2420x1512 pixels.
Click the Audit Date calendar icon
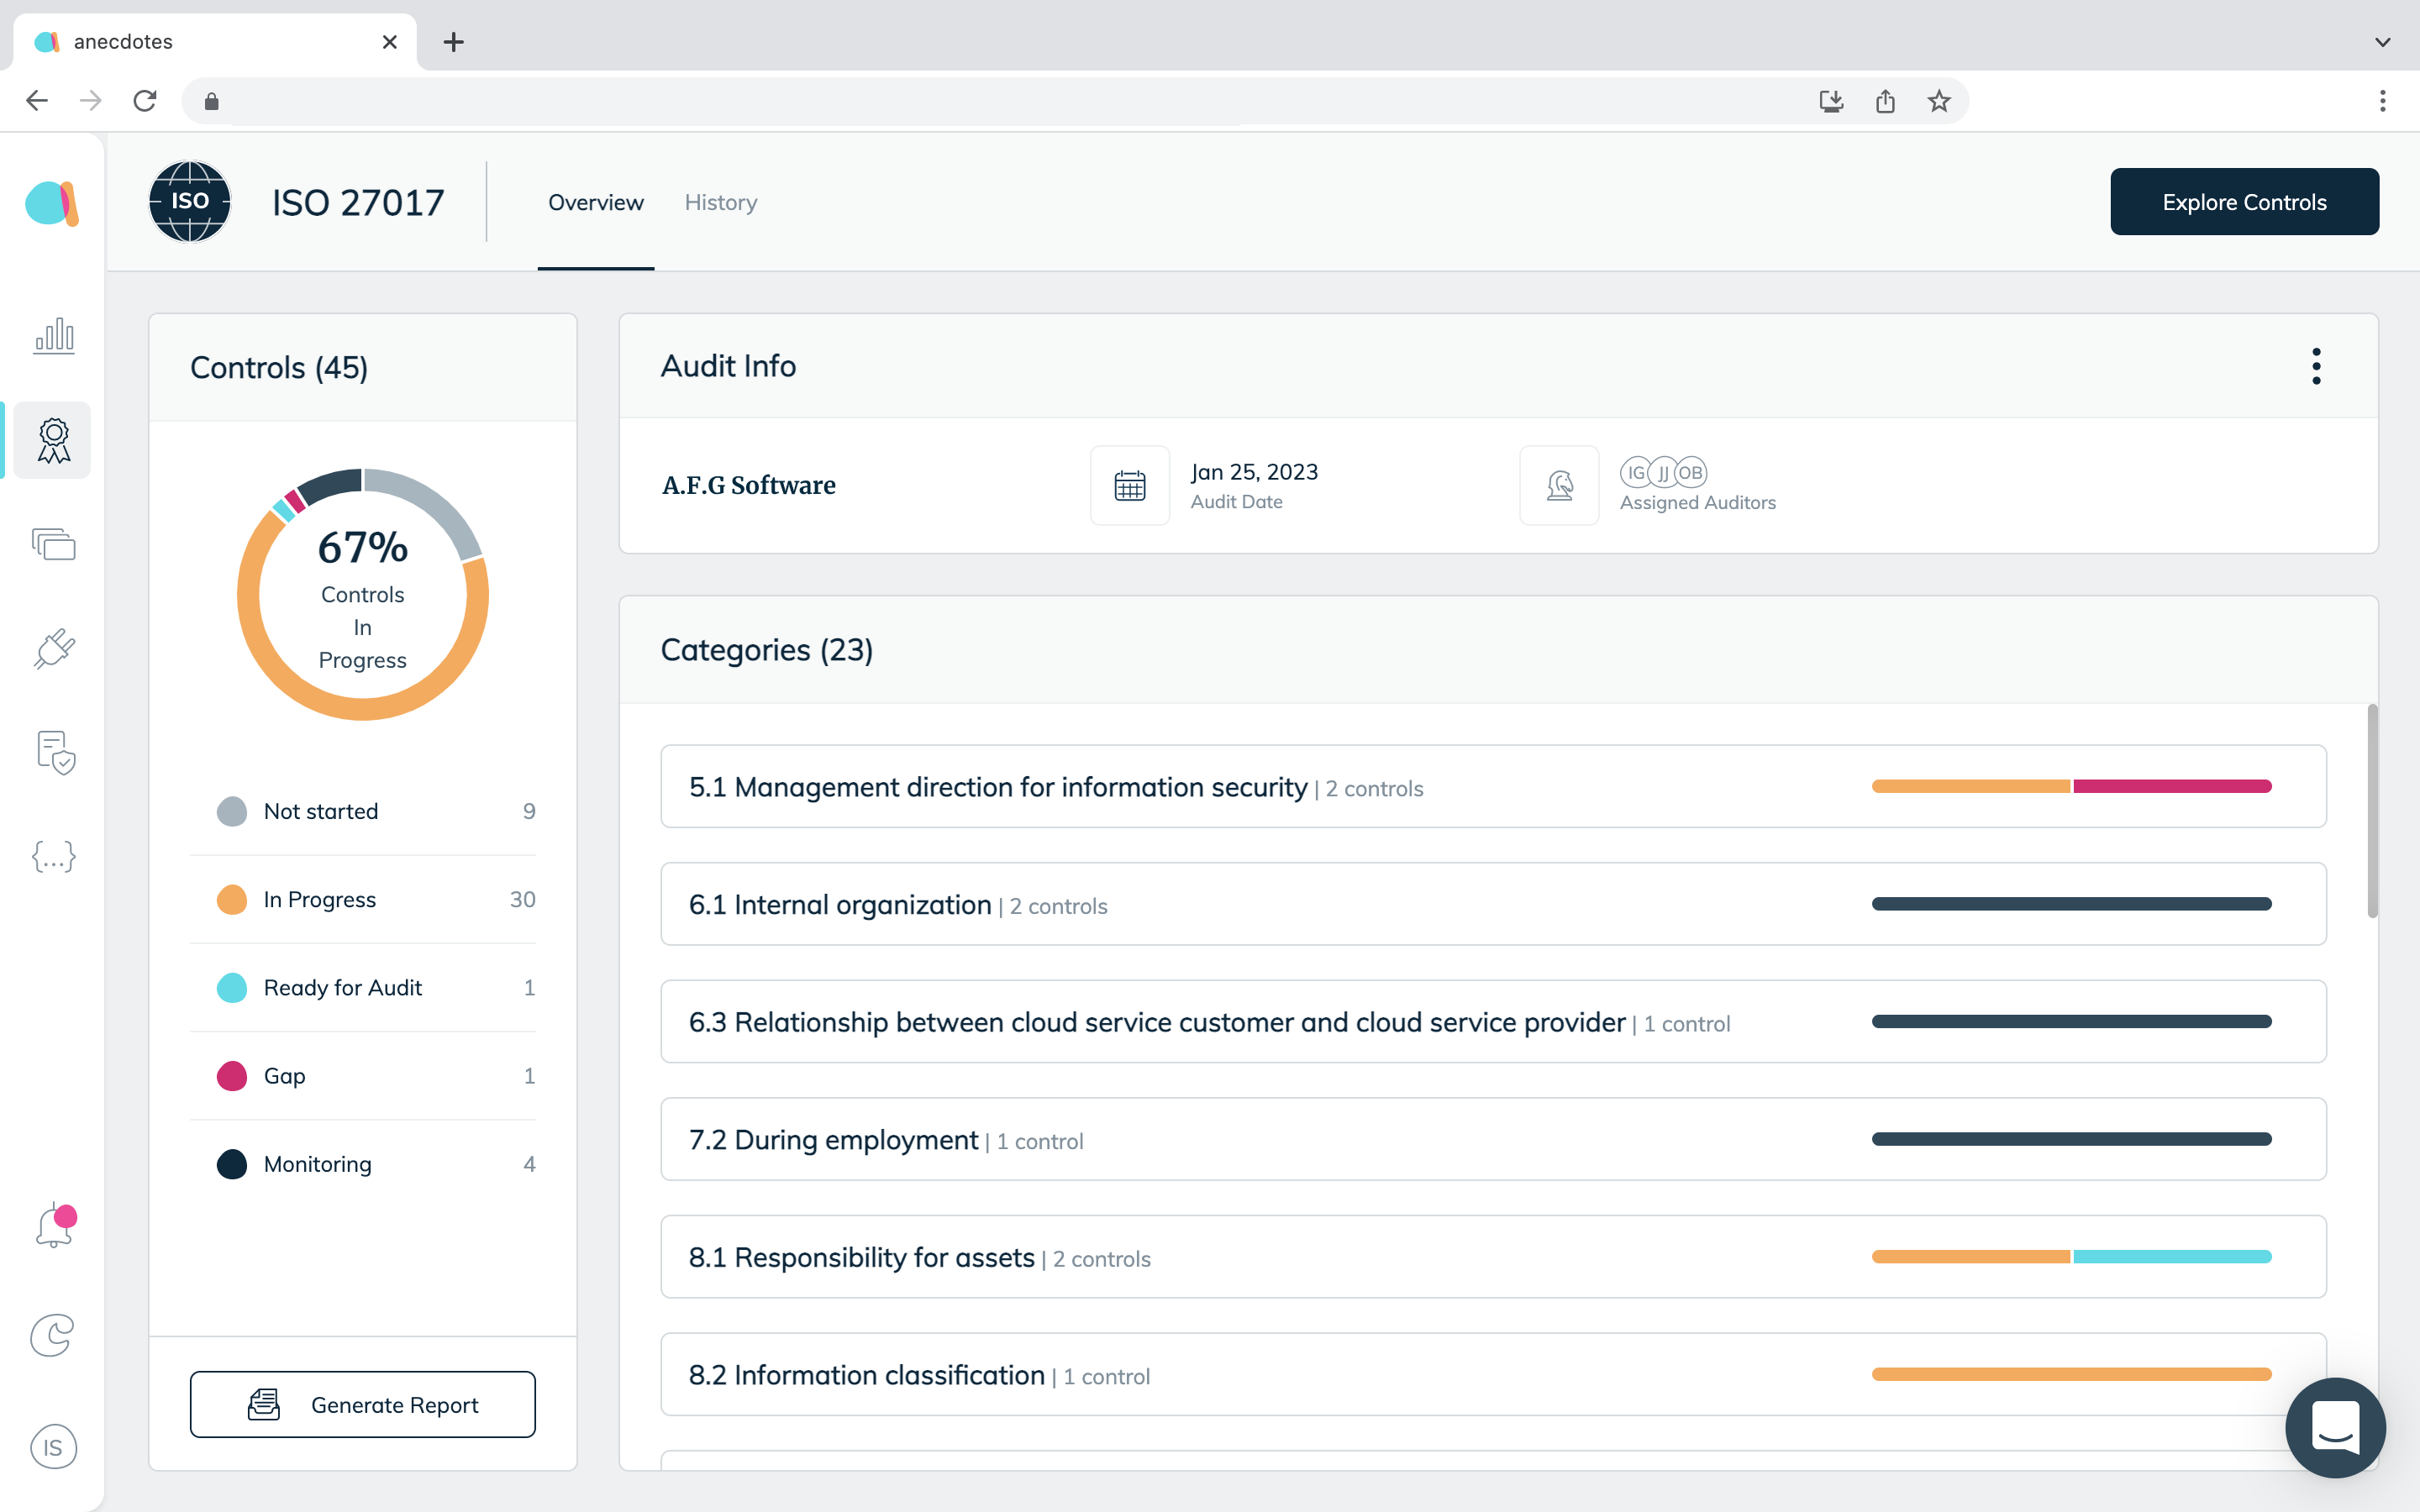[x=1129, y=486]
